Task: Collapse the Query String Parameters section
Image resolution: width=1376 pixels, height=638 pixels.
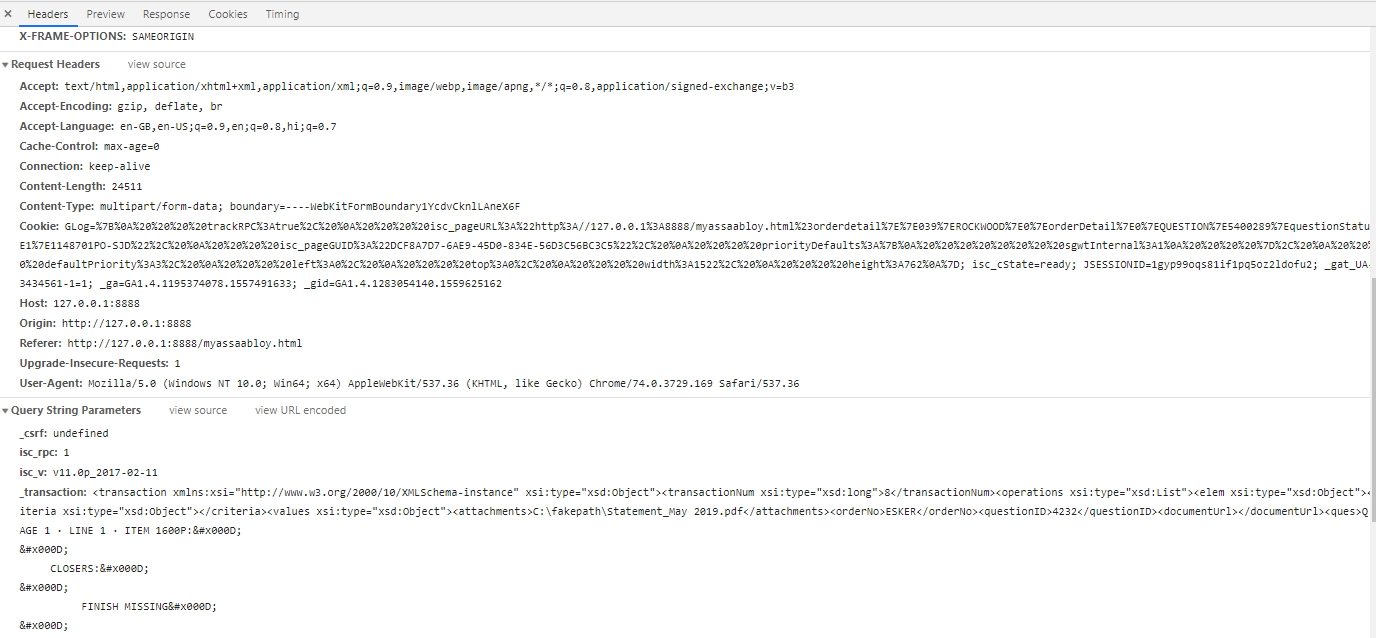Action: pos(6,411)
